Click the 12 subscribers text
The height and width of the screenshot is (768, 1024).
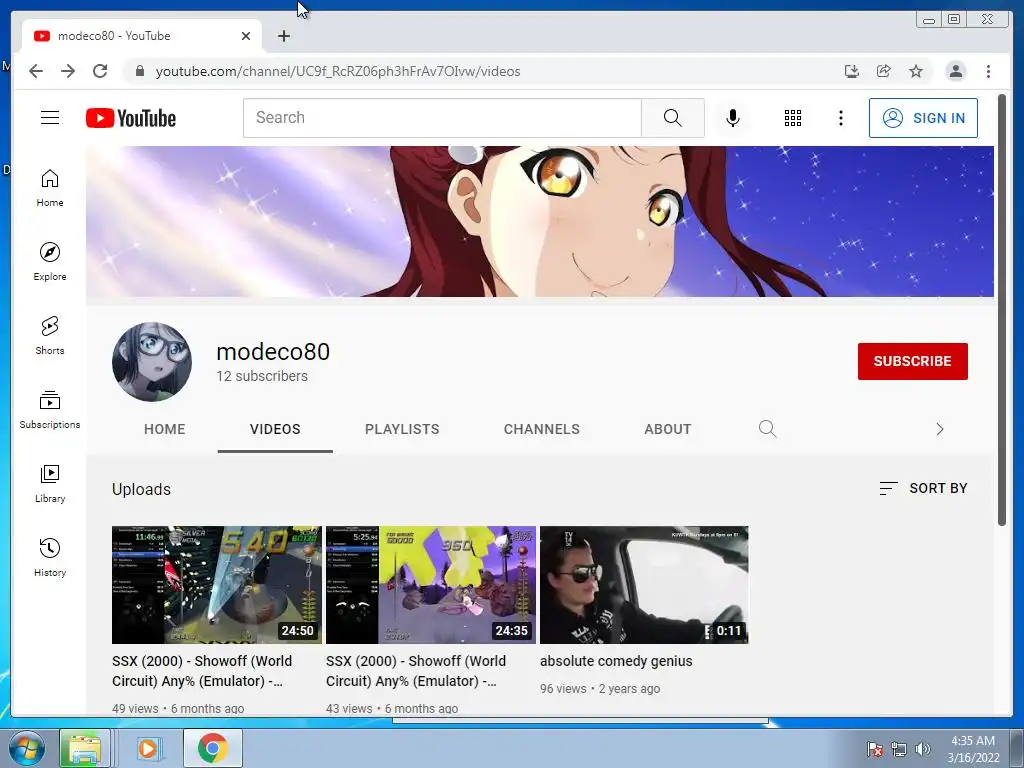pyautogui.click(x=262, y=376)
